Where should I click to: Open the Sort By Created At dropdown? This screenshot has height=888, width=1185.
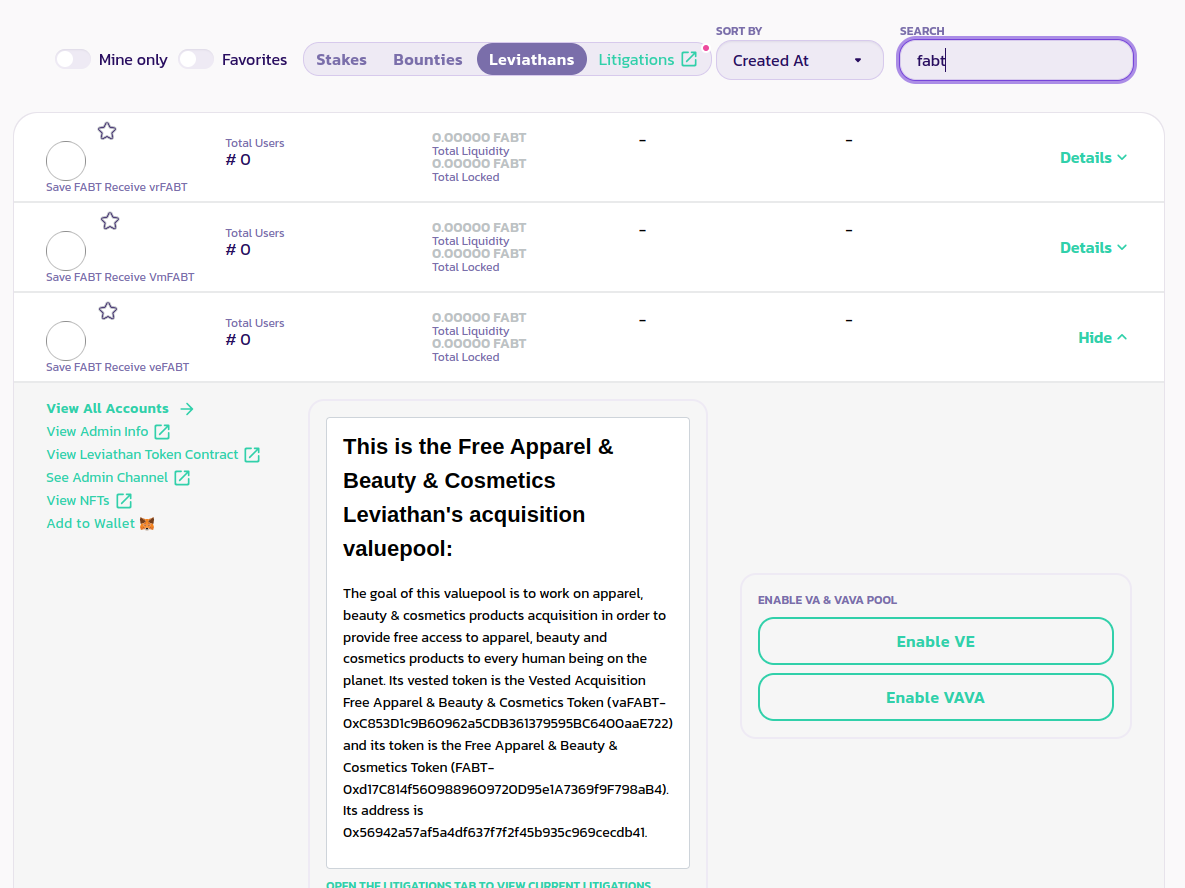click(799, 60)
